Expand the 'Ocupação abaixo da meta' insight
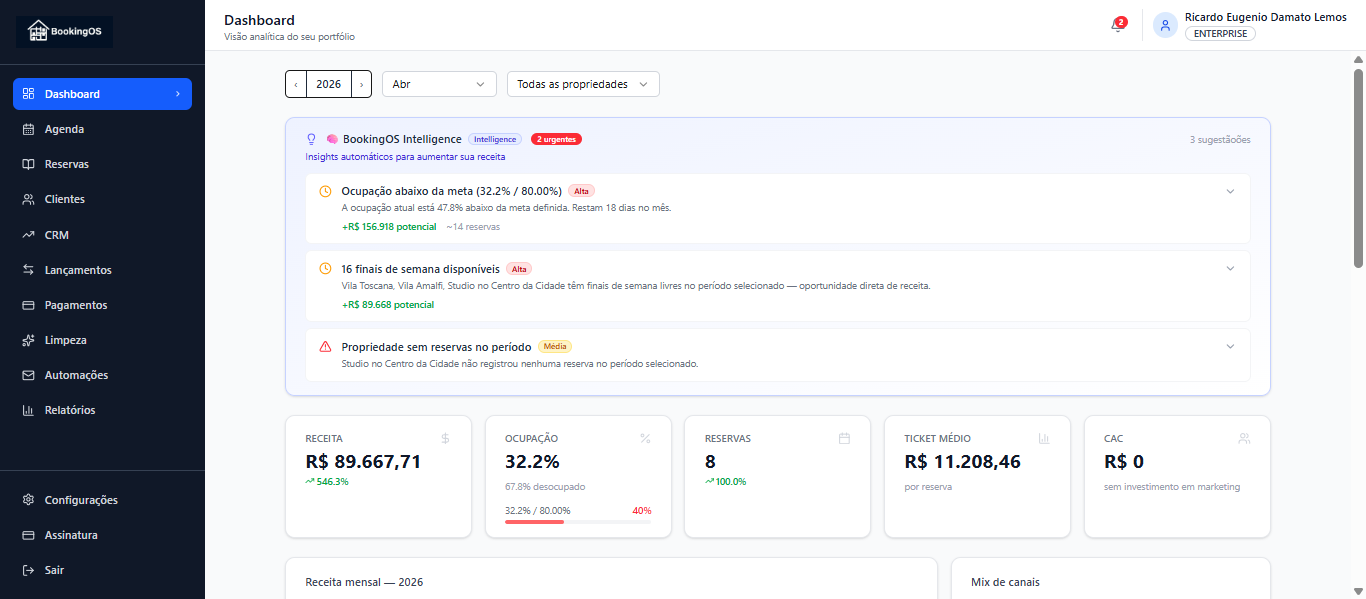Image resolution: width=1366 pixels, height=599 pixels. (1231, 190)
